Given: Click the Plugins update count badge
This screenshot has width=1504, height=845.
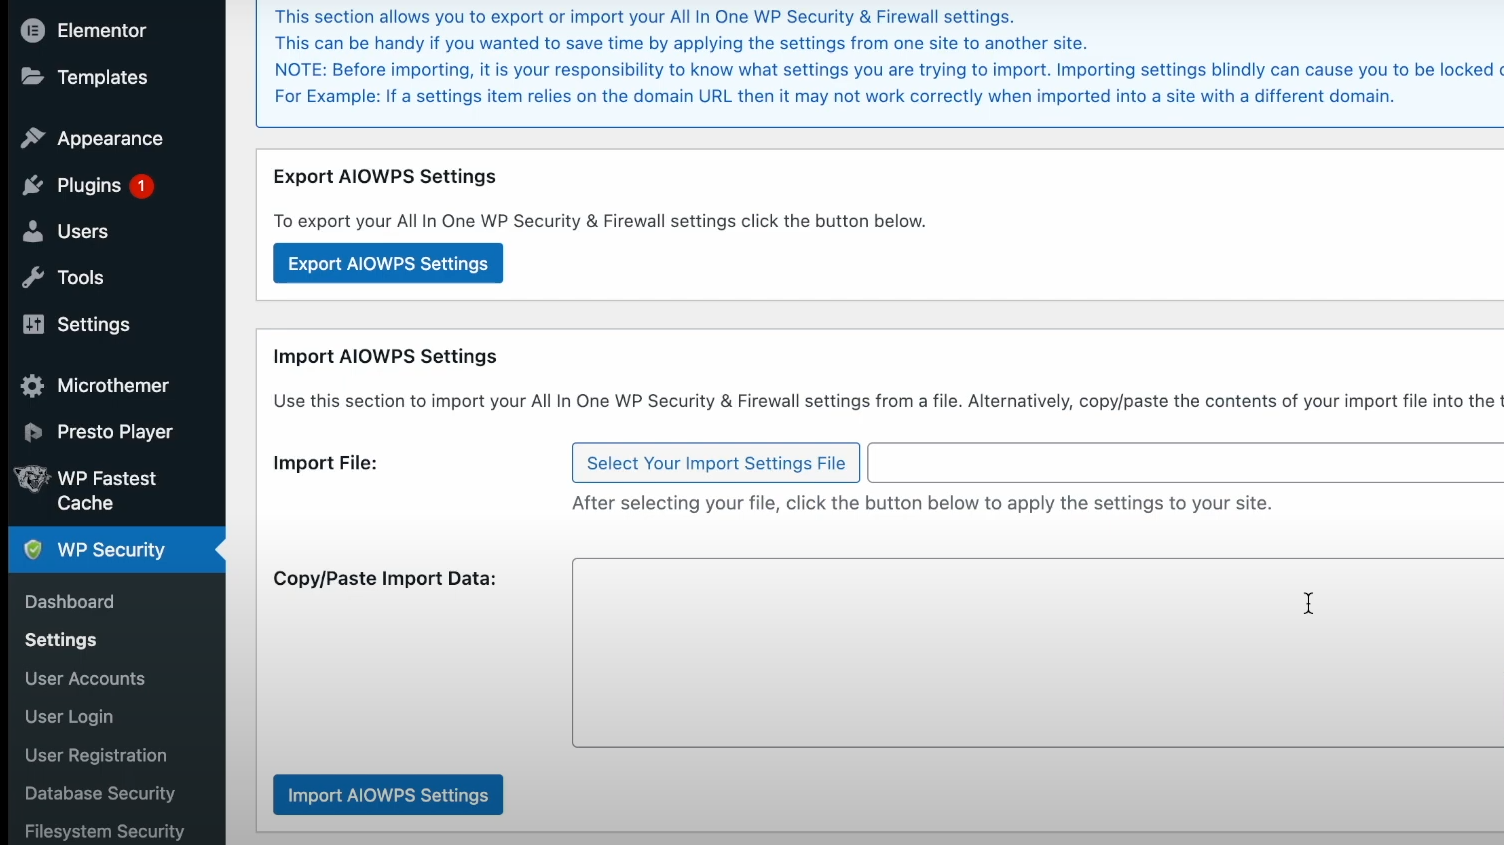Looking at the screenshot, I should [142, 186].
